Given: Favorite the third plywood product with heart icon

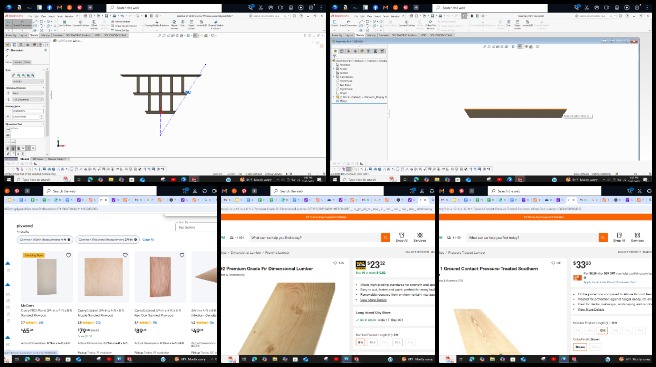Looking at the screenshot, I should click(182, 255).
